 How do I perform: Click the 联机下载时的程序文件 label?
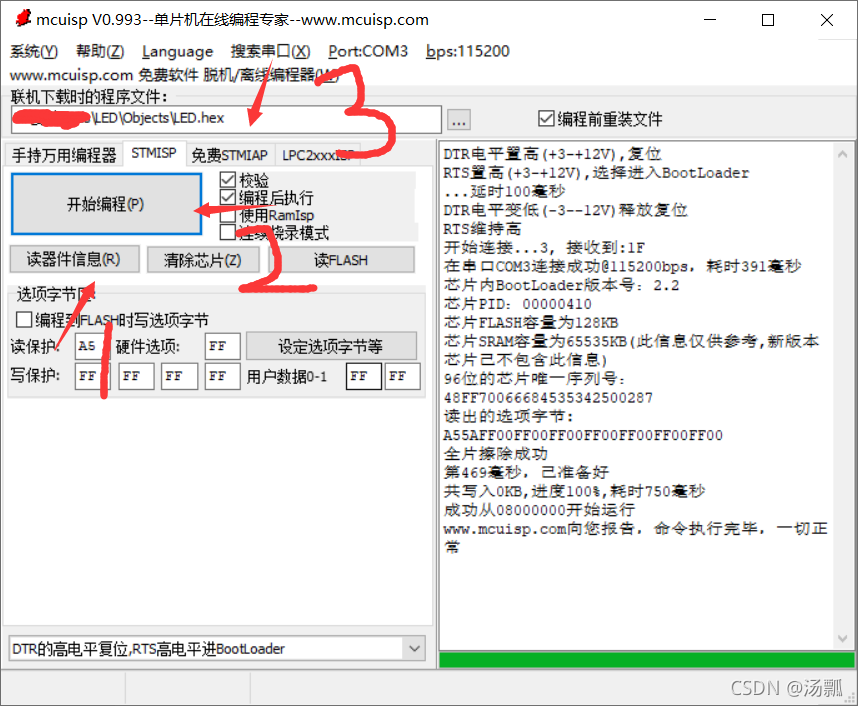click(x=89, y=97)
